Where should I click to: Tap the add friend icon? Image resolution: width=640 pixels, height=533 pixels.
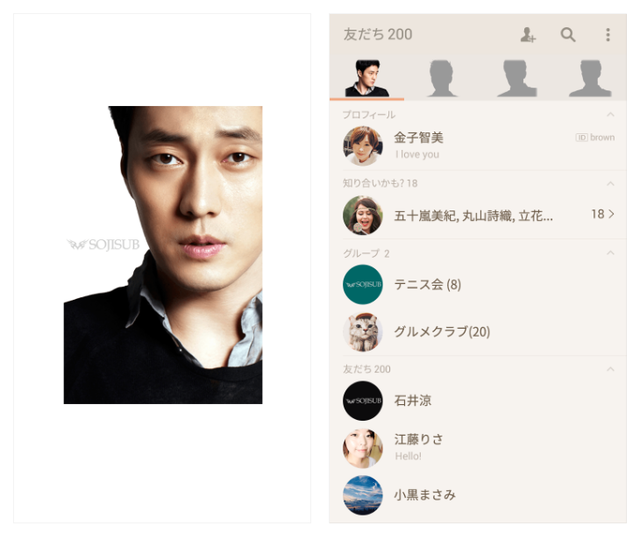click(527, 35)
